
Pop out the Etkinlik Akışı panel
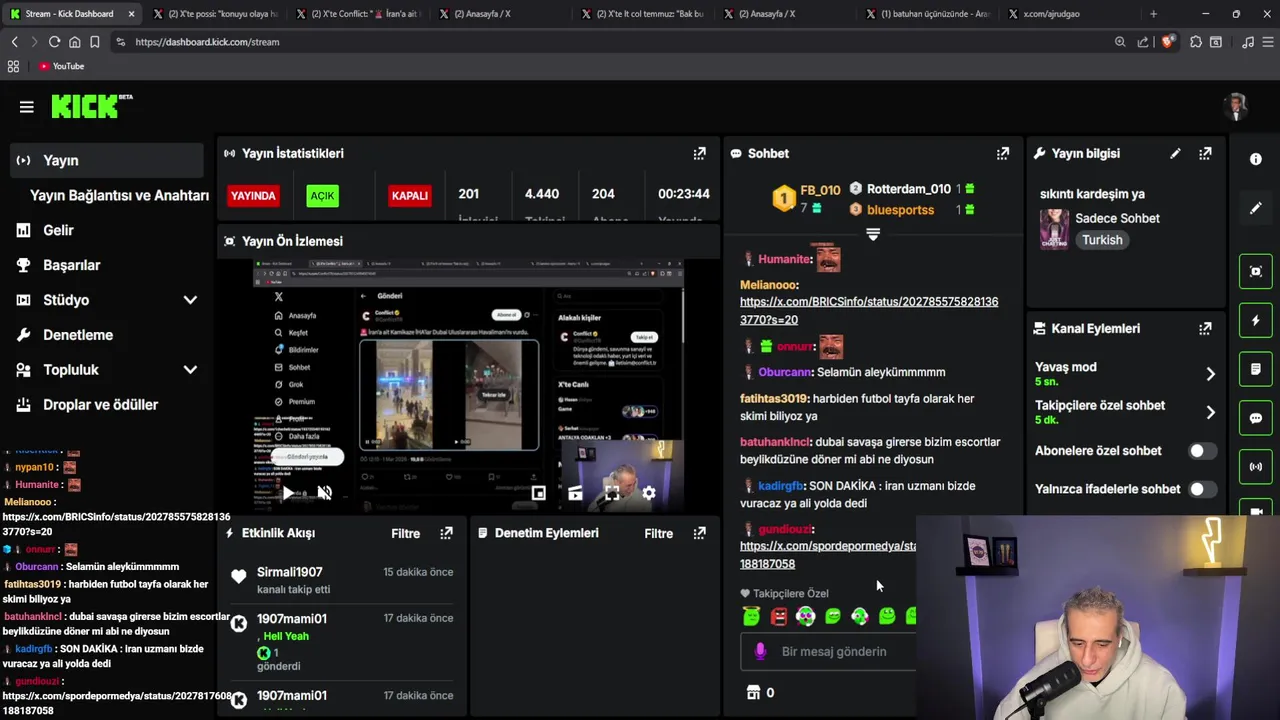tap(447, 533)
